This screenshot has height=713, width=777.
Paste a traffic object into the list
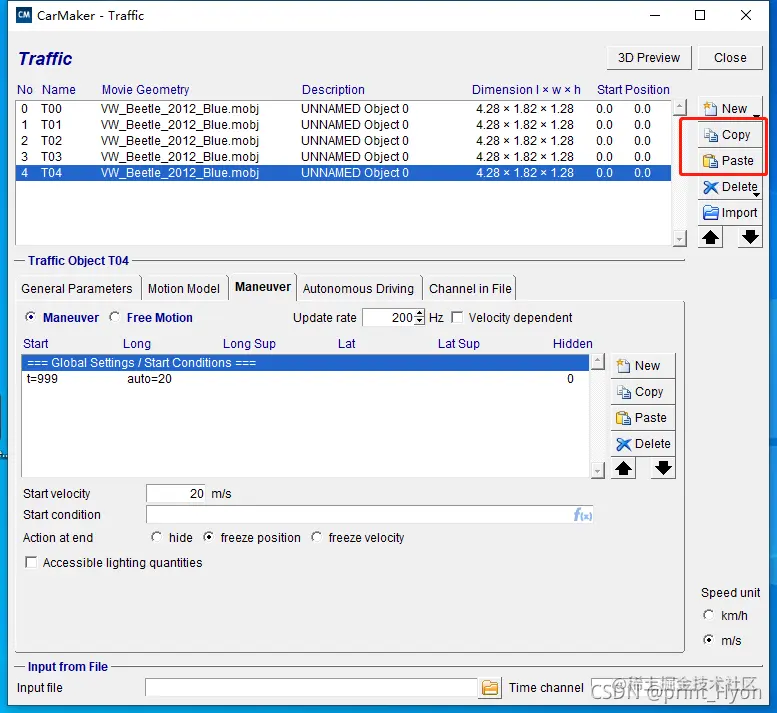coord(729,161)
